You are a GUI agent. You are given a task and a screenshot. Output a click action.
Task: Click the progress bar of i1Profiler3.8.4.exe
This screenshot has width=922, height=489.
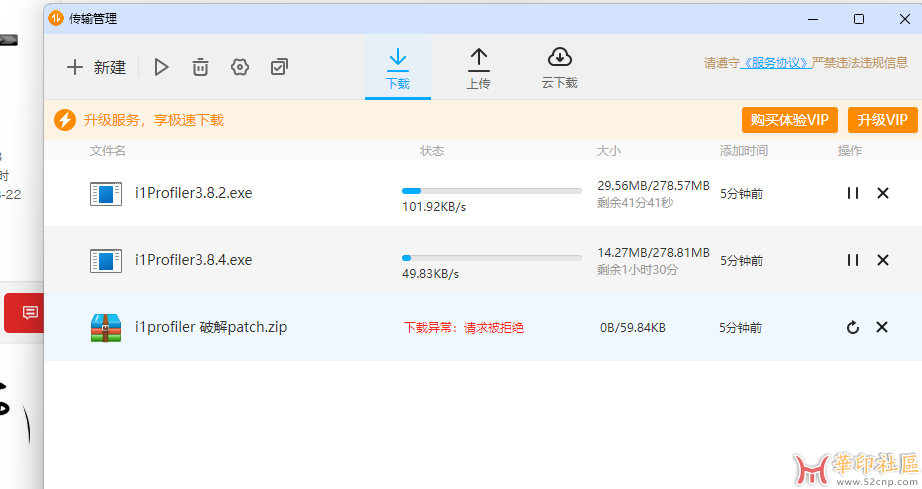pos(492,258)
